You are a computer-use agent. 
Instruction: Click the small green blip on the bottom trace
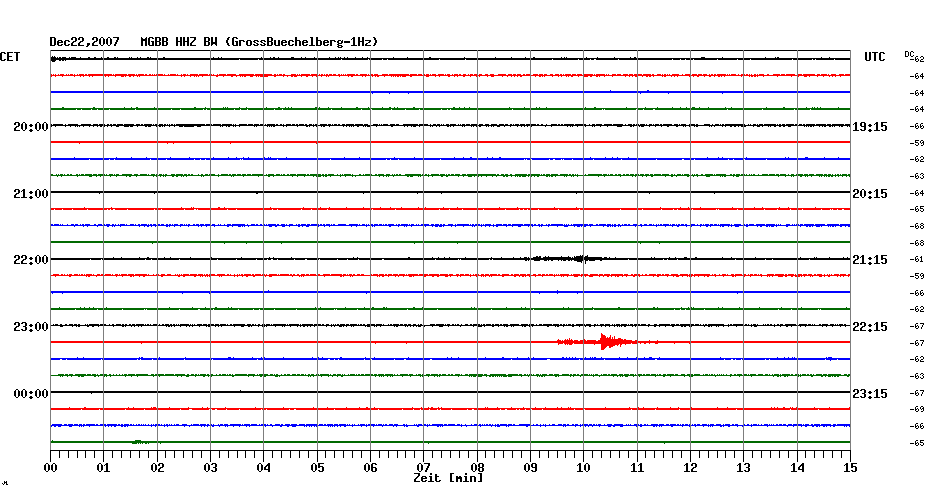(x=140, y=442)
